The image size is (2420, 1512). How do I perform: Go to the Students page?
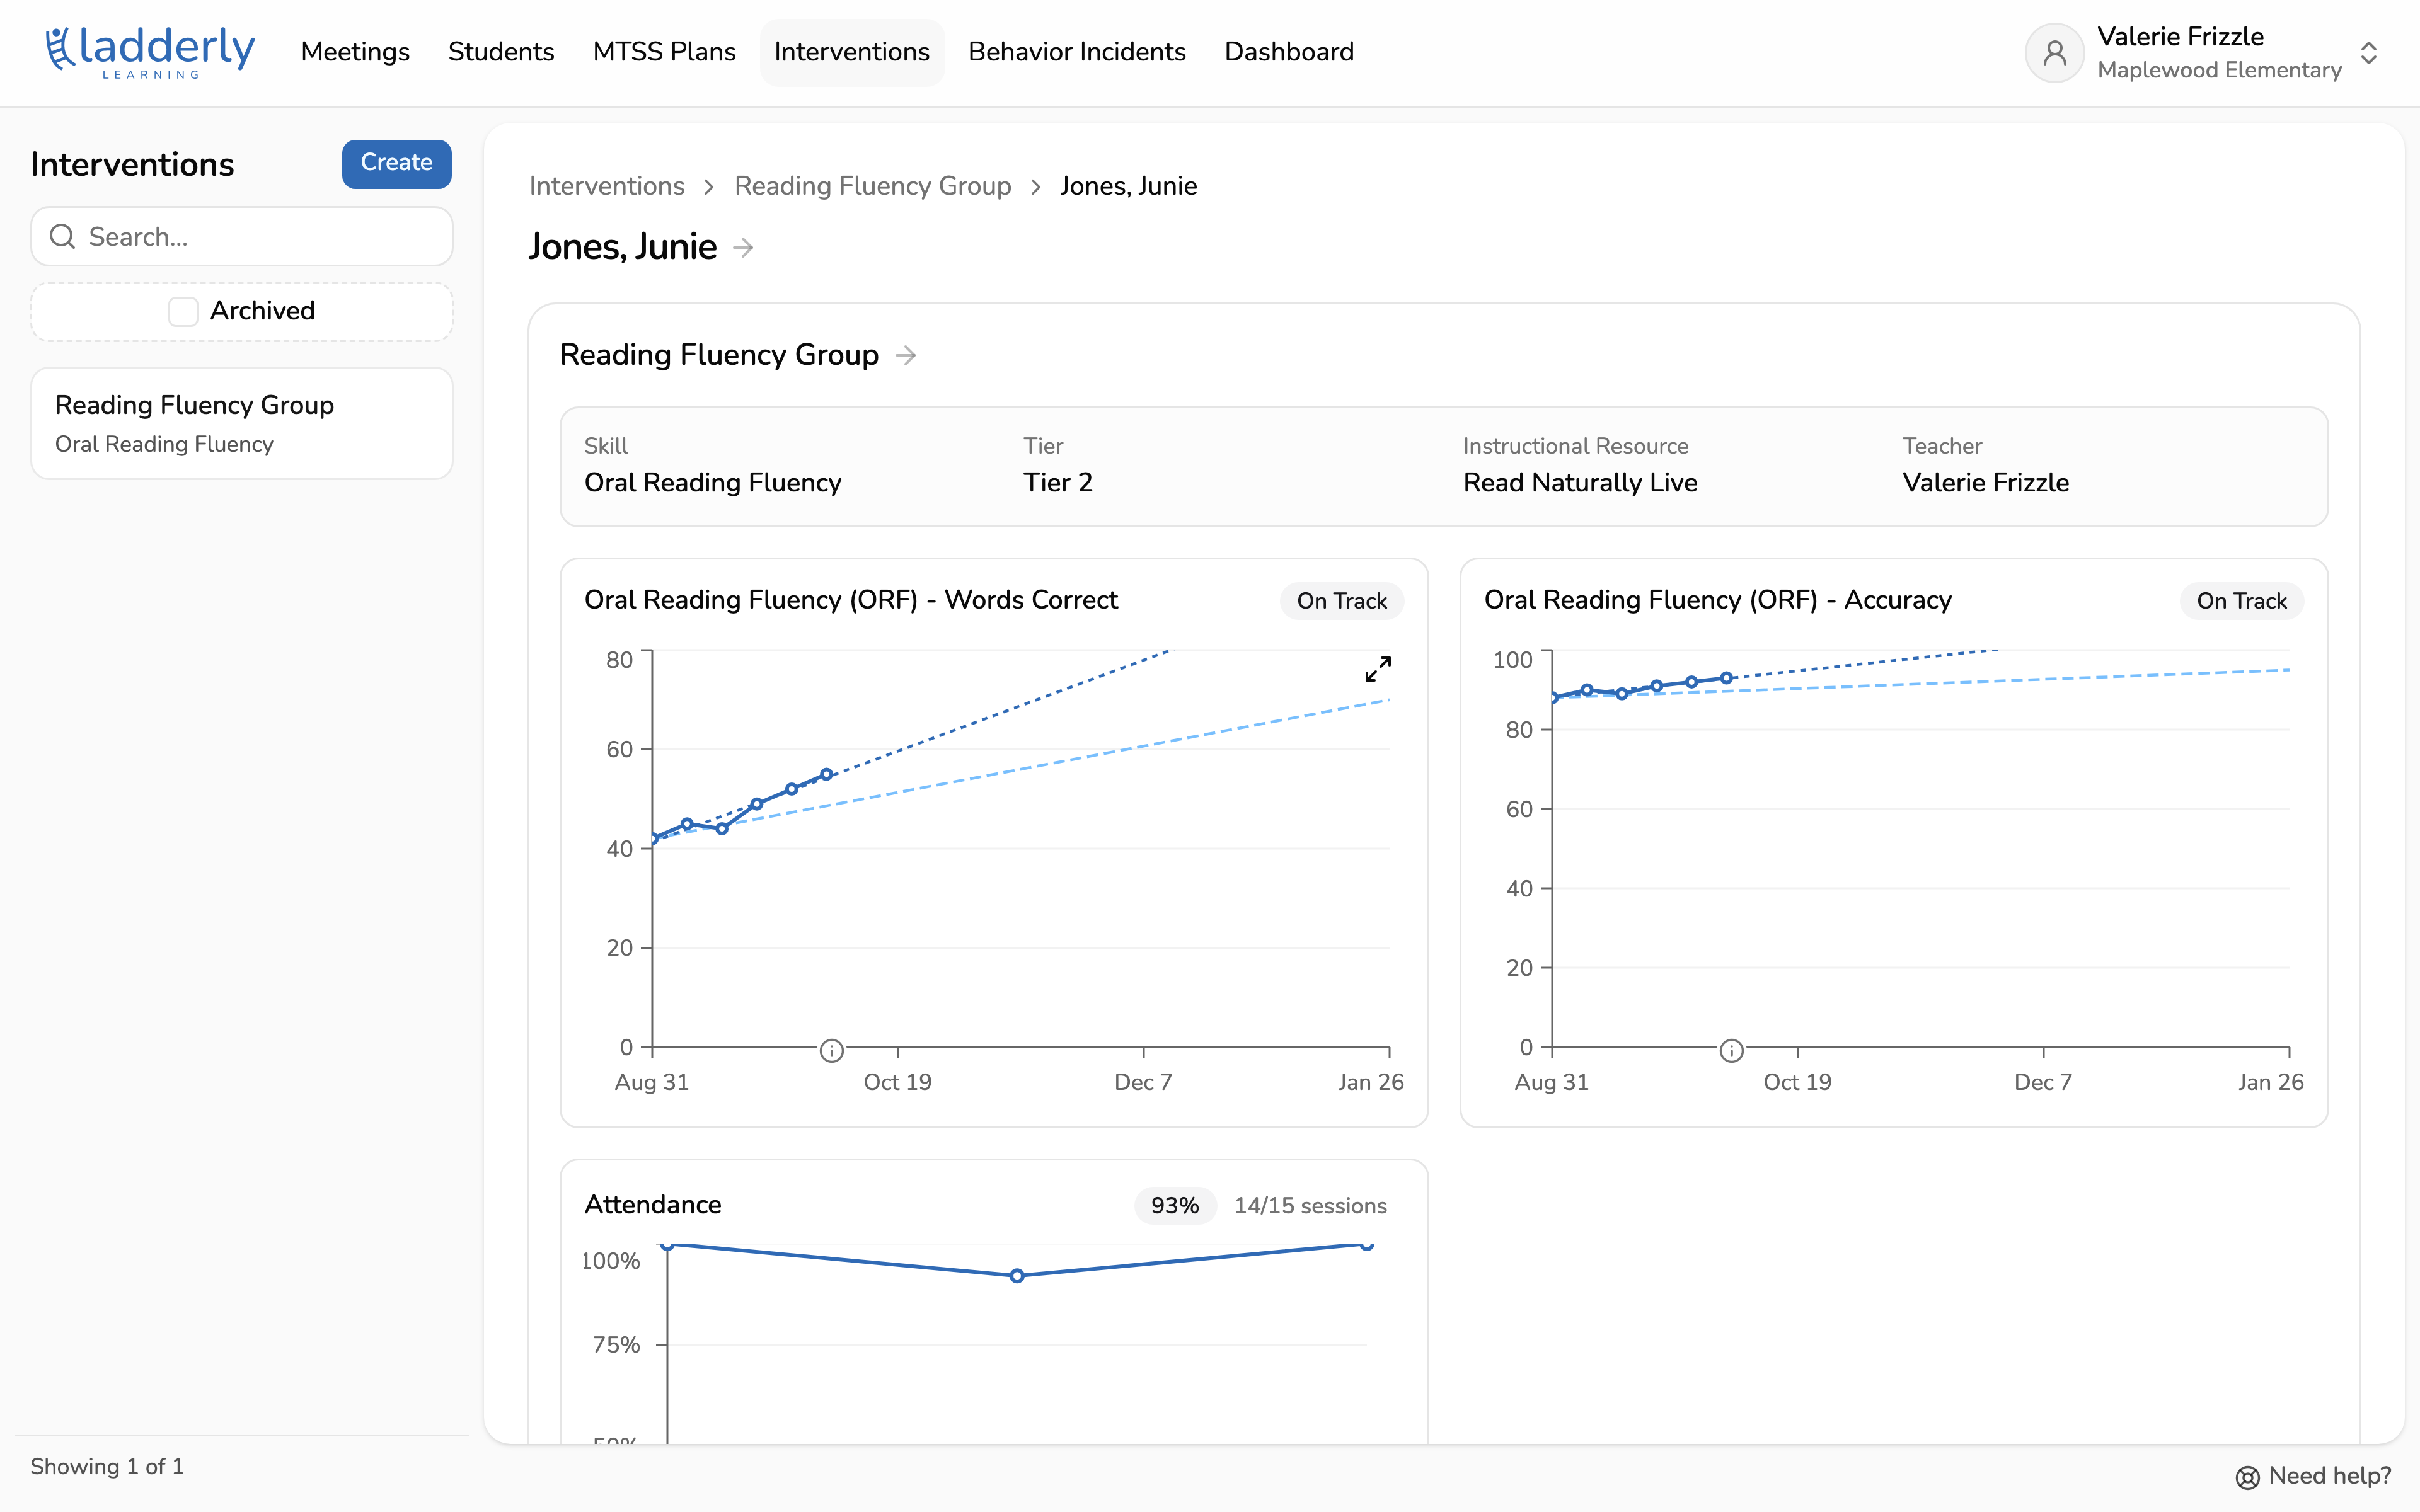(501, 52)
